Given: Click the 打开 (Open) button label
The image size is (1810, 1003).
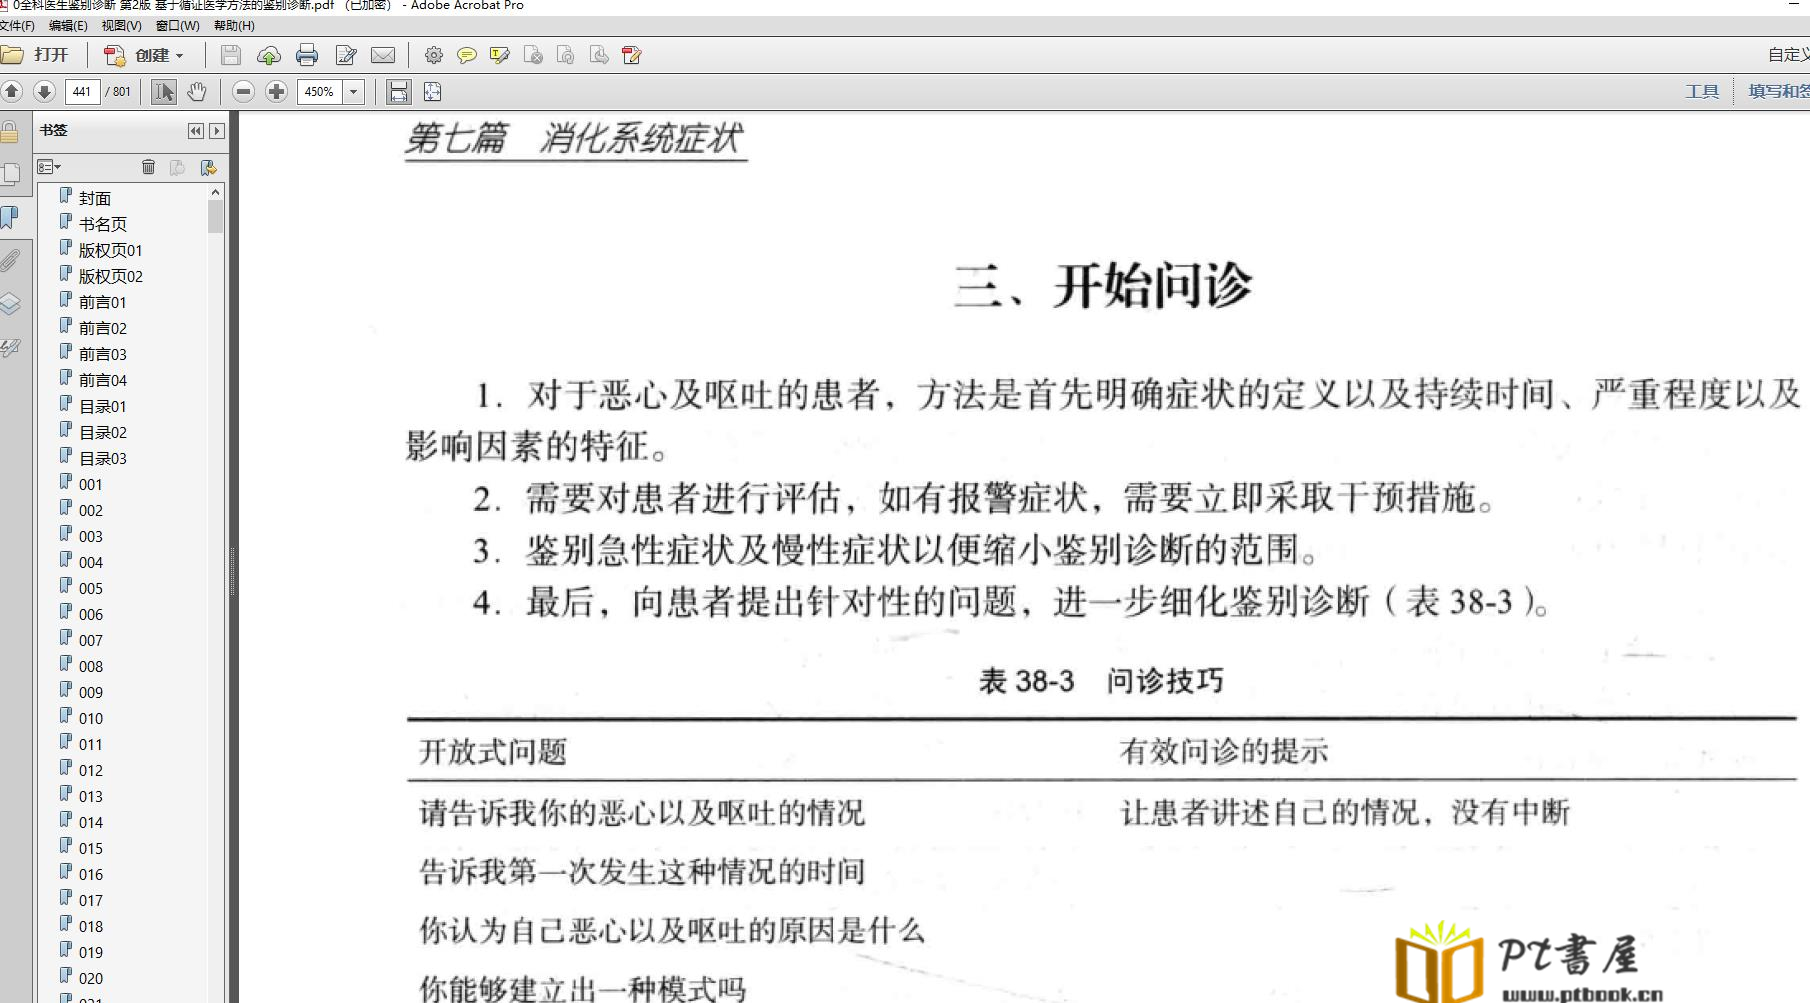Looking at the screenshot, I should tap(51, 55).
